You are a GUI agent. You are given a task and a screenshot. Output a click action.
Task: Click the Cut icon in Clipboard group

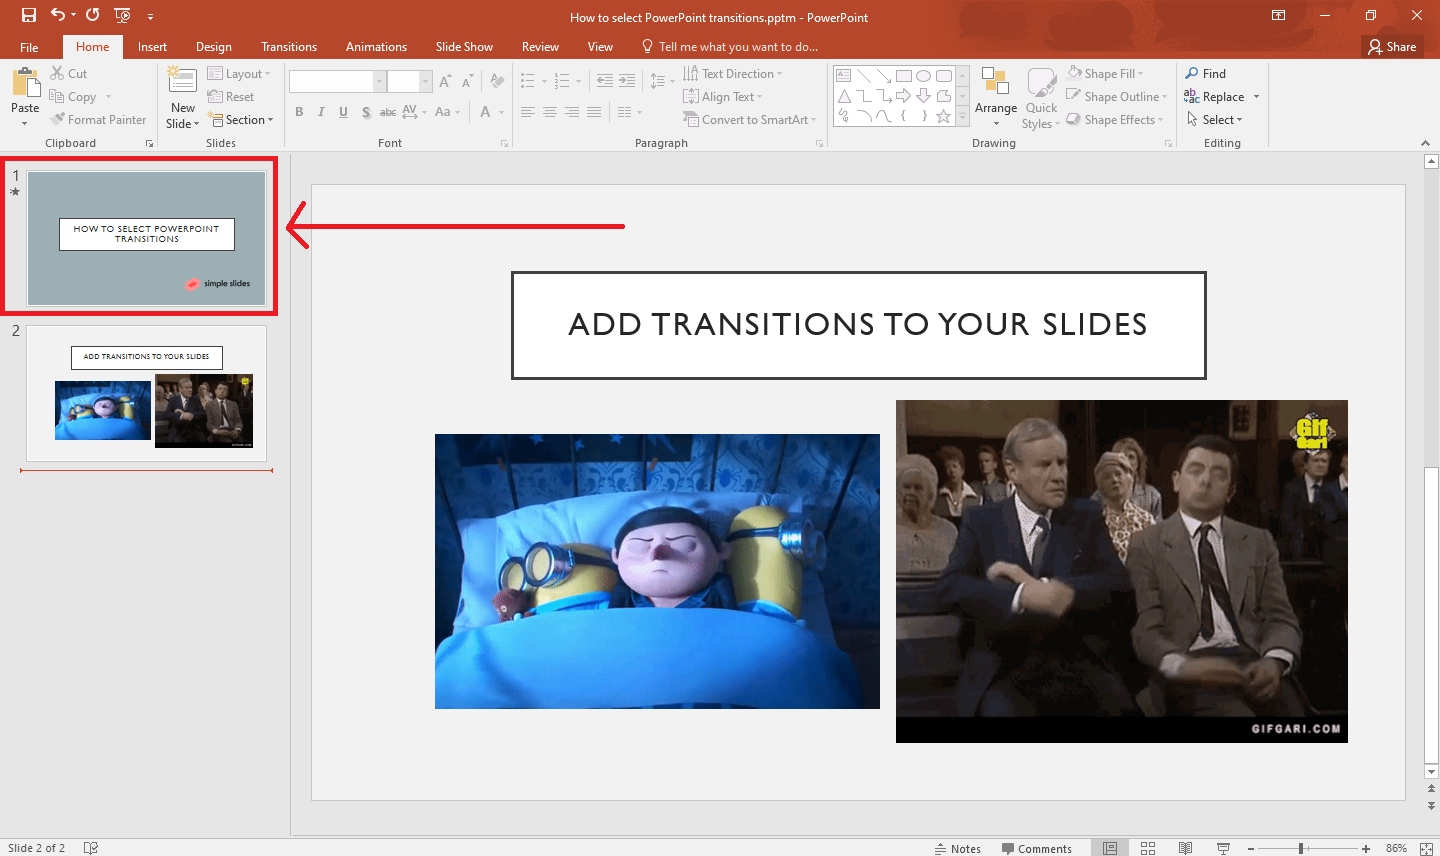click(58, 72)
